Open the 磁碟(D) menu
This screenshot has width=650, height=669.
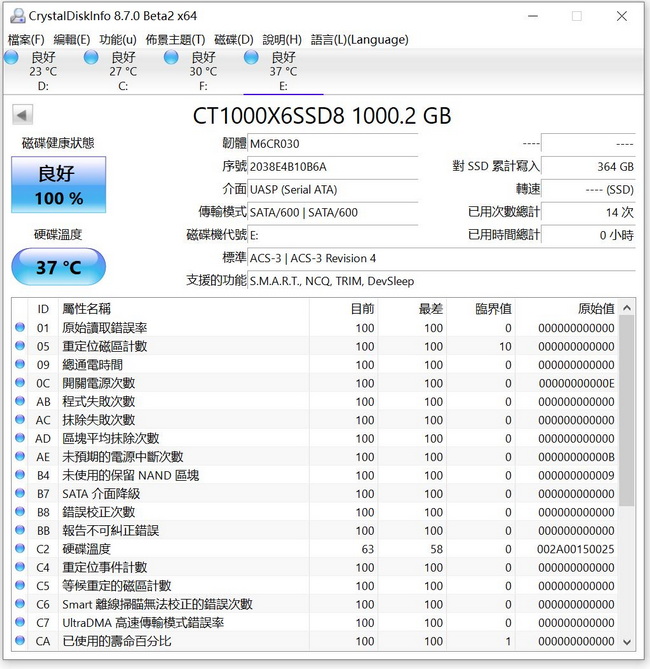[x=234, y=40]
